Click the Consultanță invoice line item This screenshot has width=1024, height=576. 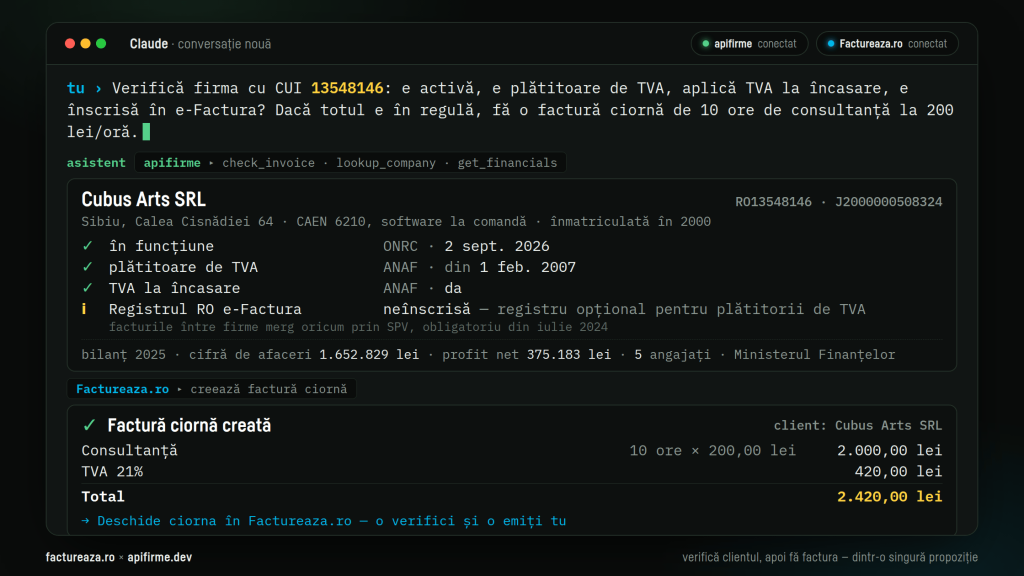(129, 451)
